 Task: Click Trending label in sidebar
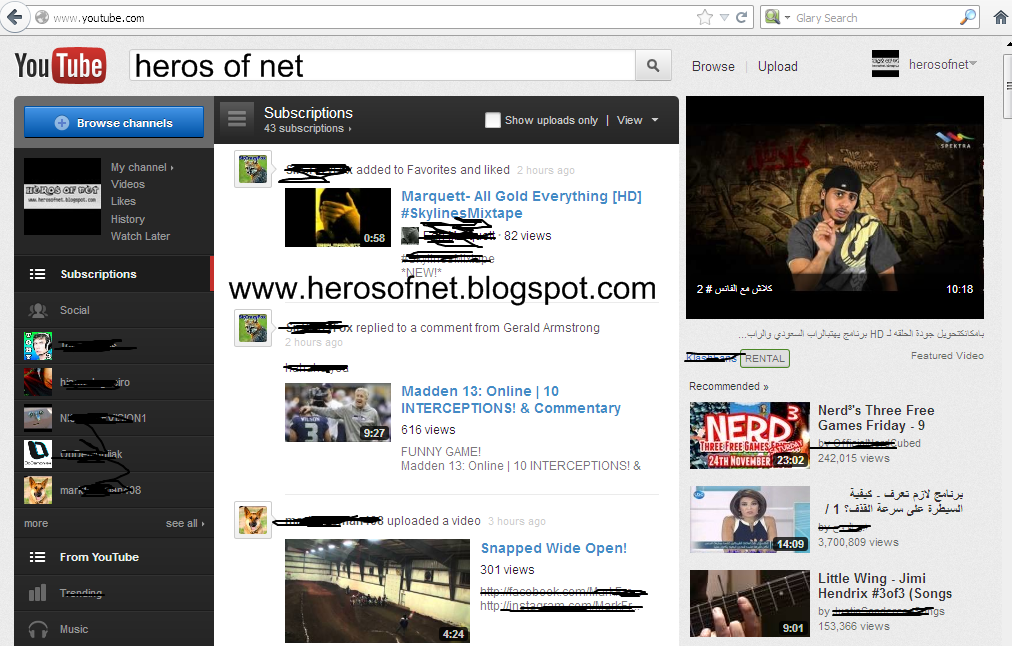[81, 593]
